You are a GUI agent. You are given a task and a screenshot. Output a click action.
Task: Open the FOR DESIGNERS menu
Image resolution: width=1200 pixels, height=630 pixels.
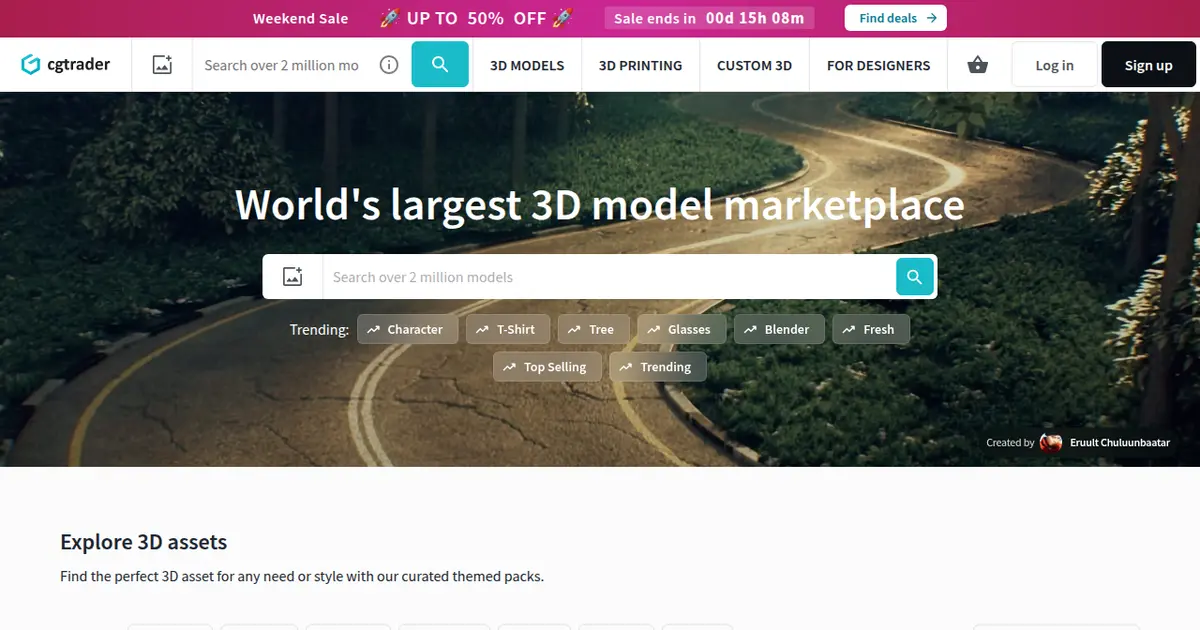click(878, 65)
